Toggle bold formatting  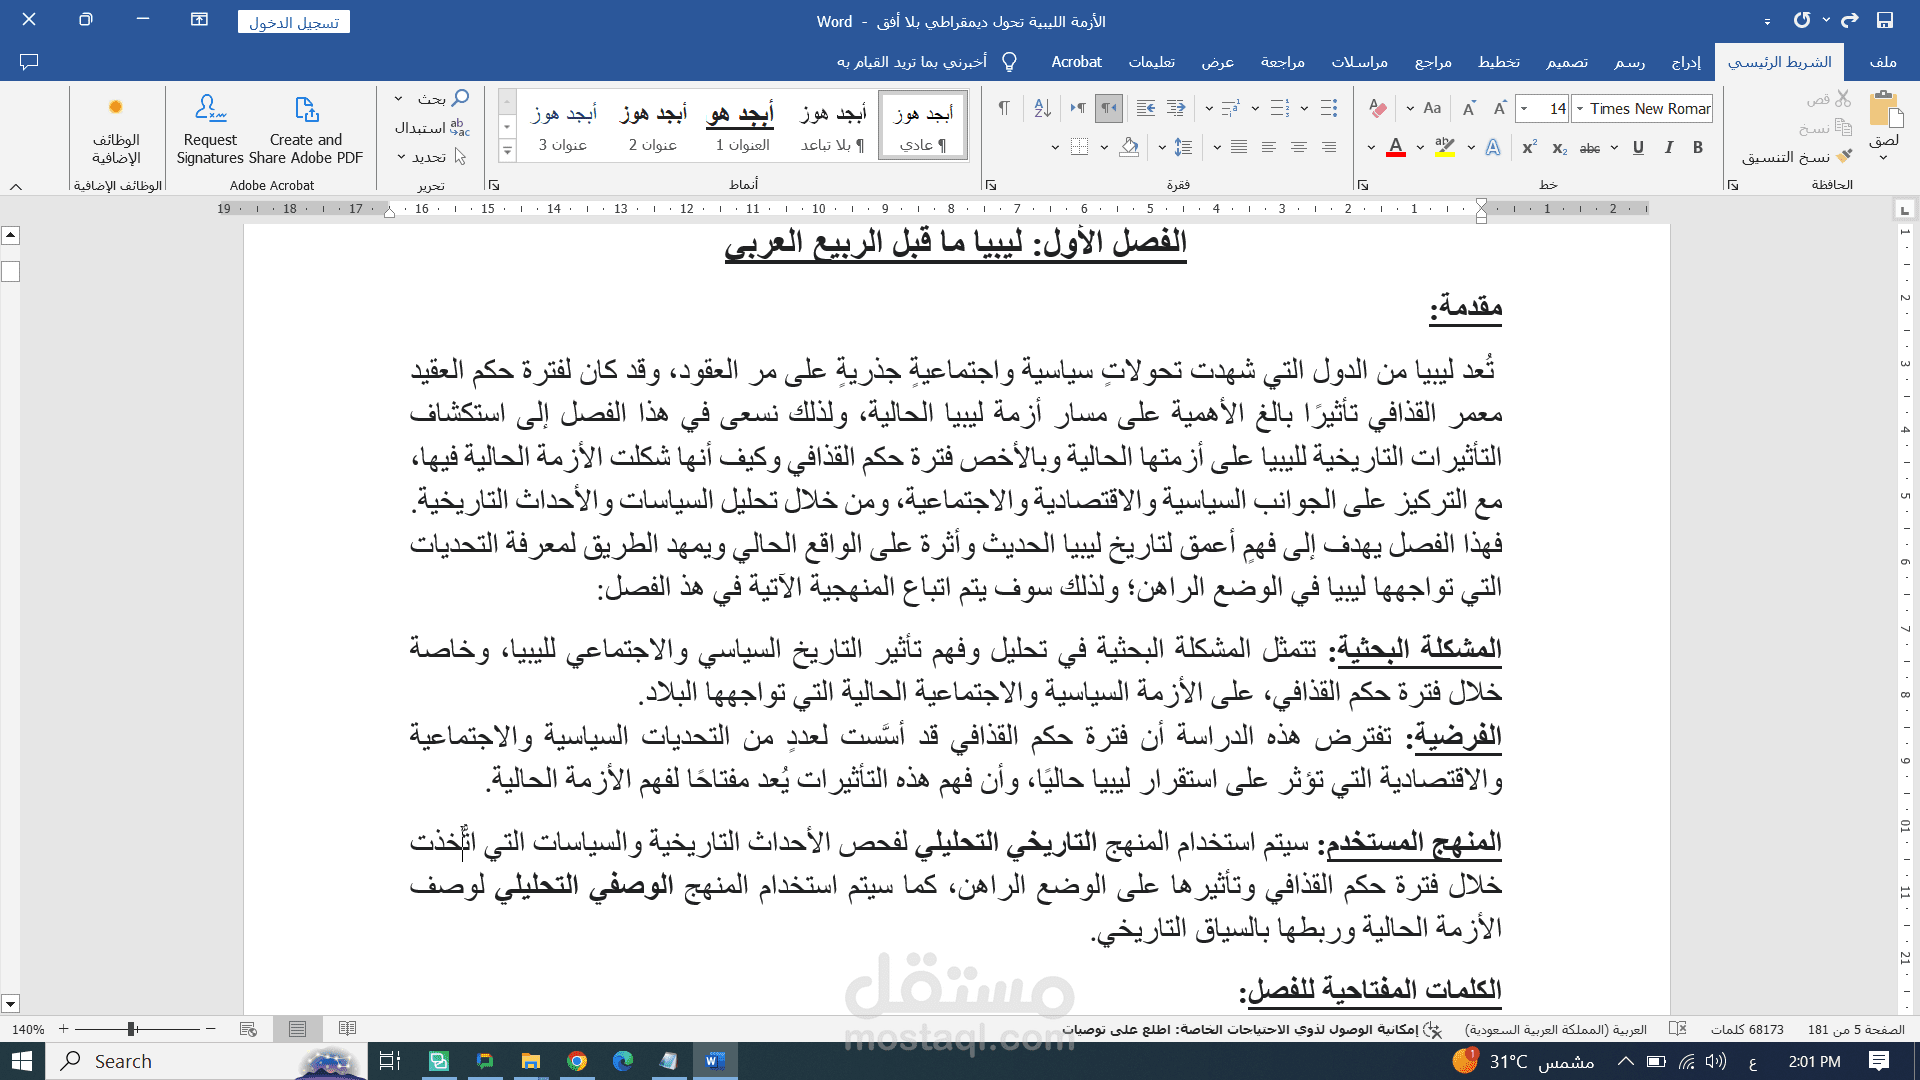(1698, 148)
